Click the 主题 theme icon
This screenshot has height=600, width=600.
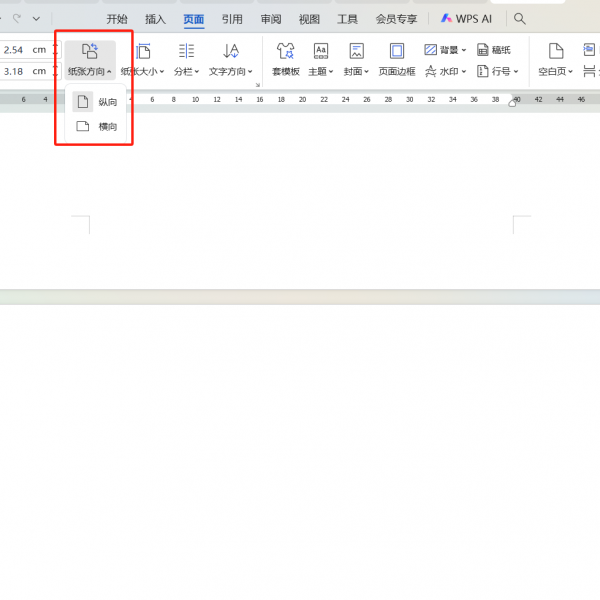coord(321,52)
